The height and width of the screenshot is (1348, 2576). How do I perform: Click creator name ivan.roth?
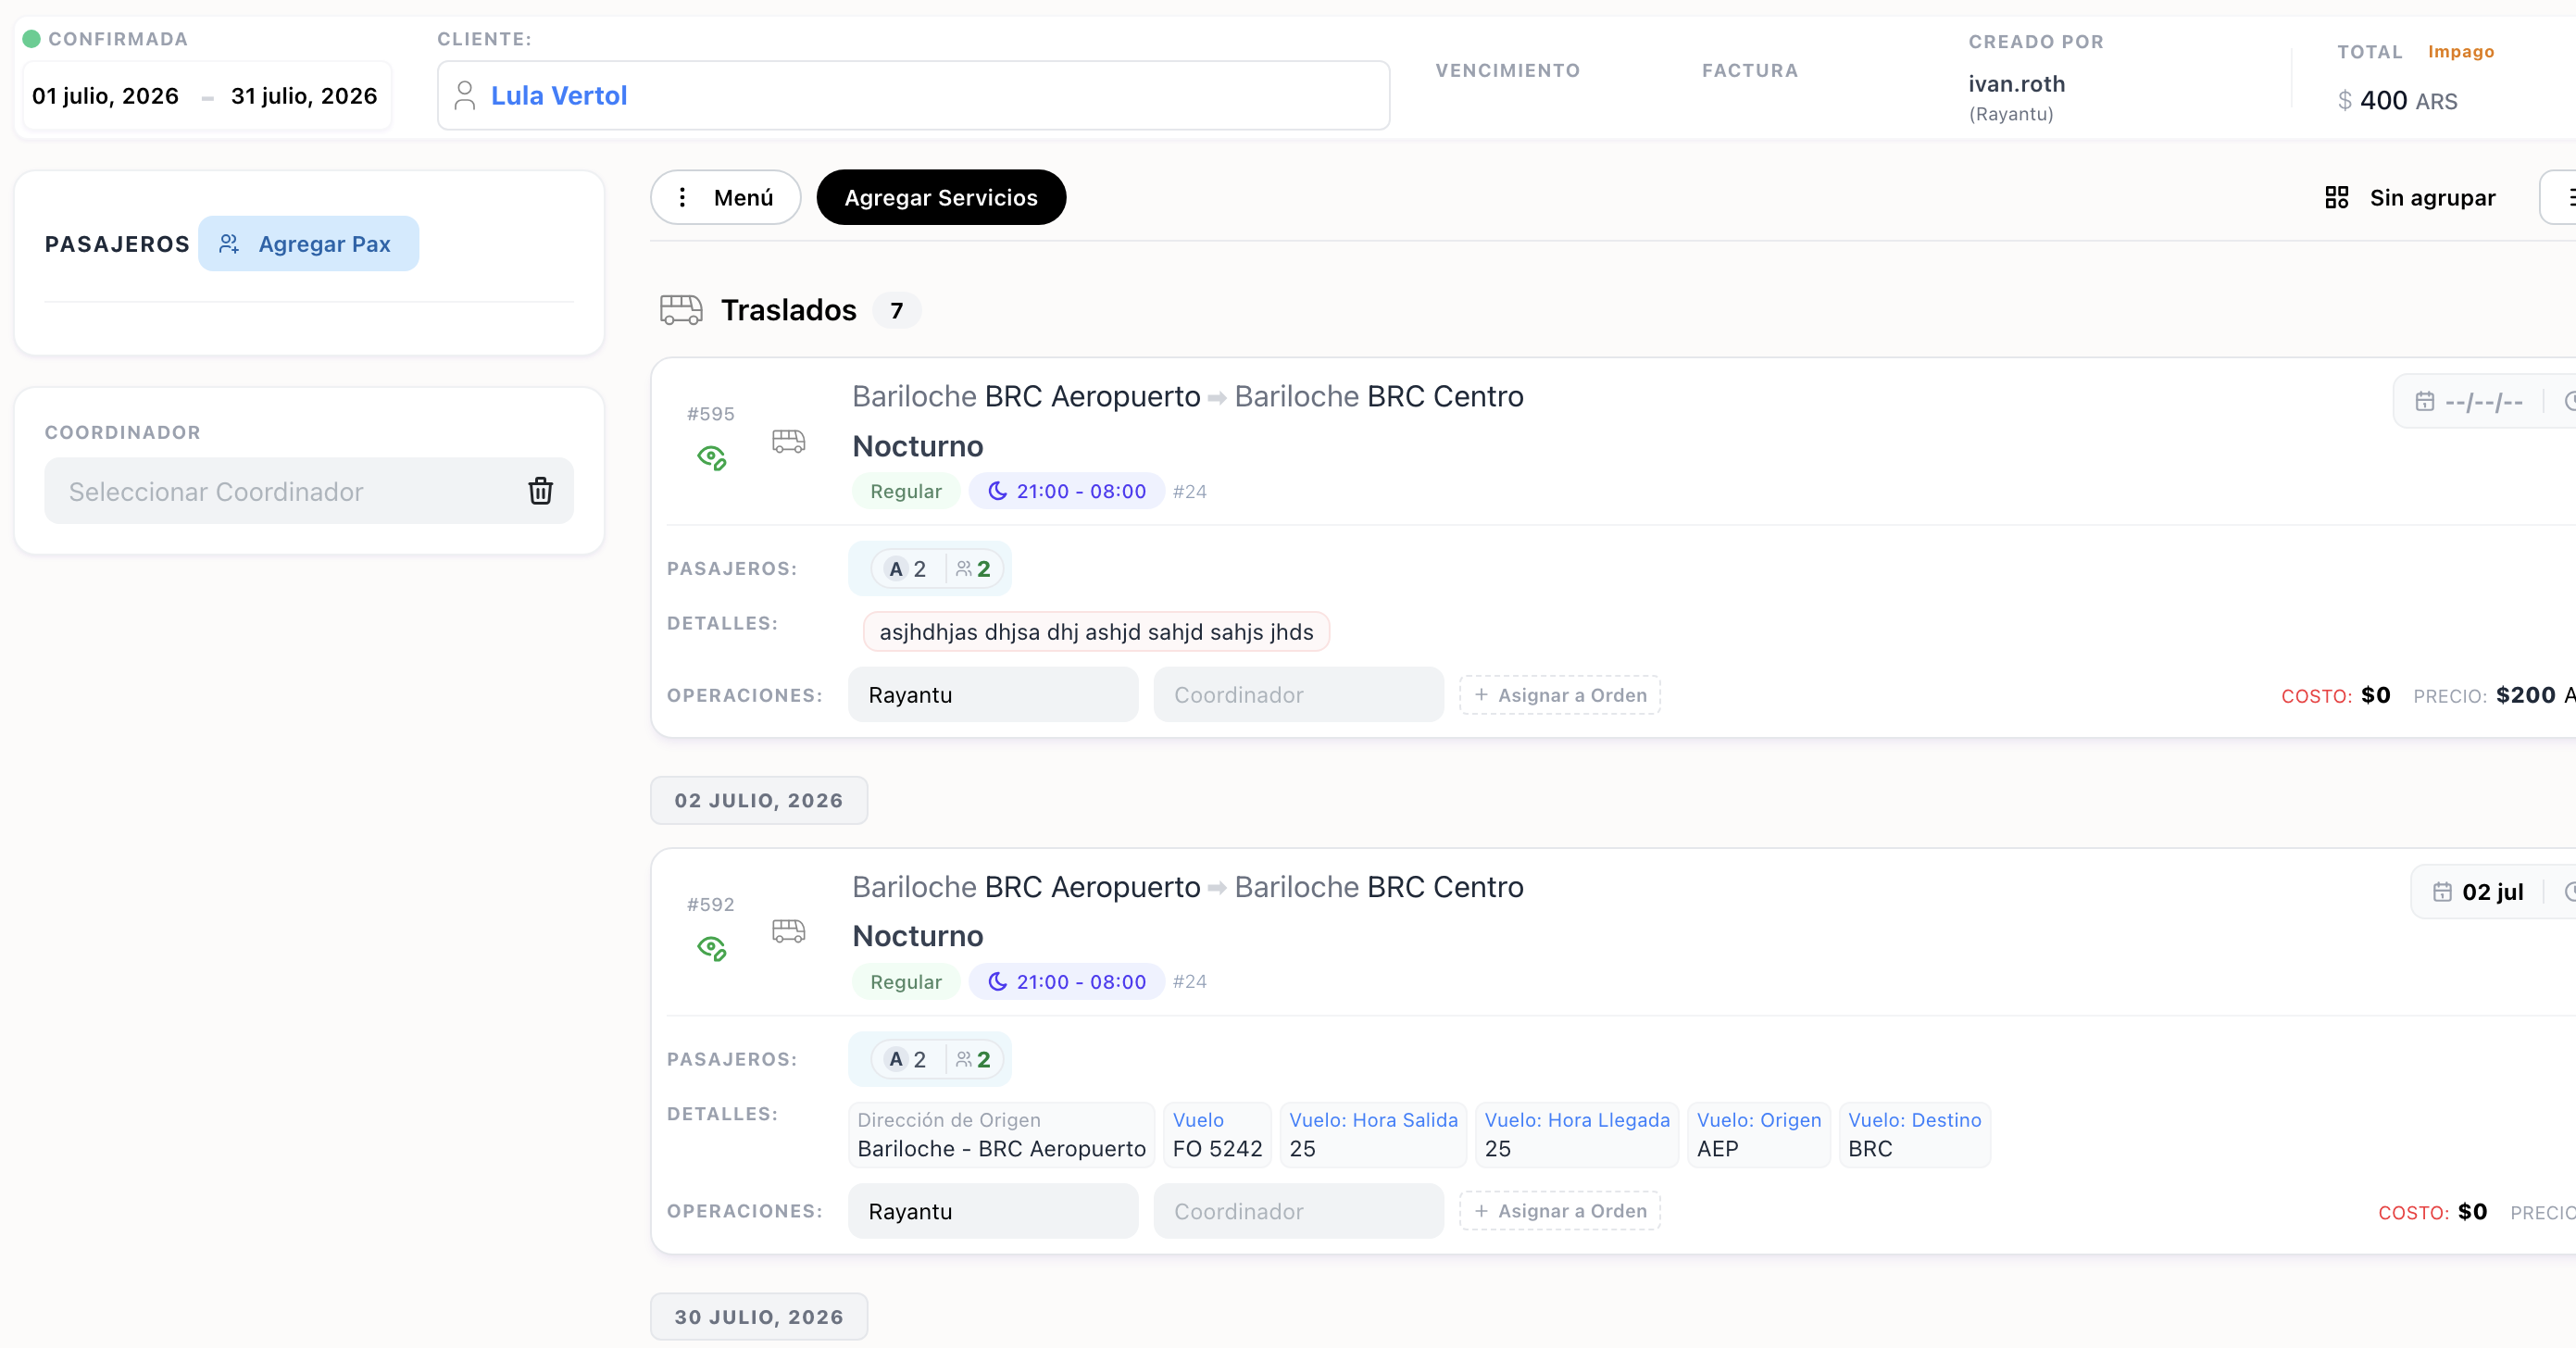click(x=2016, y=84)
